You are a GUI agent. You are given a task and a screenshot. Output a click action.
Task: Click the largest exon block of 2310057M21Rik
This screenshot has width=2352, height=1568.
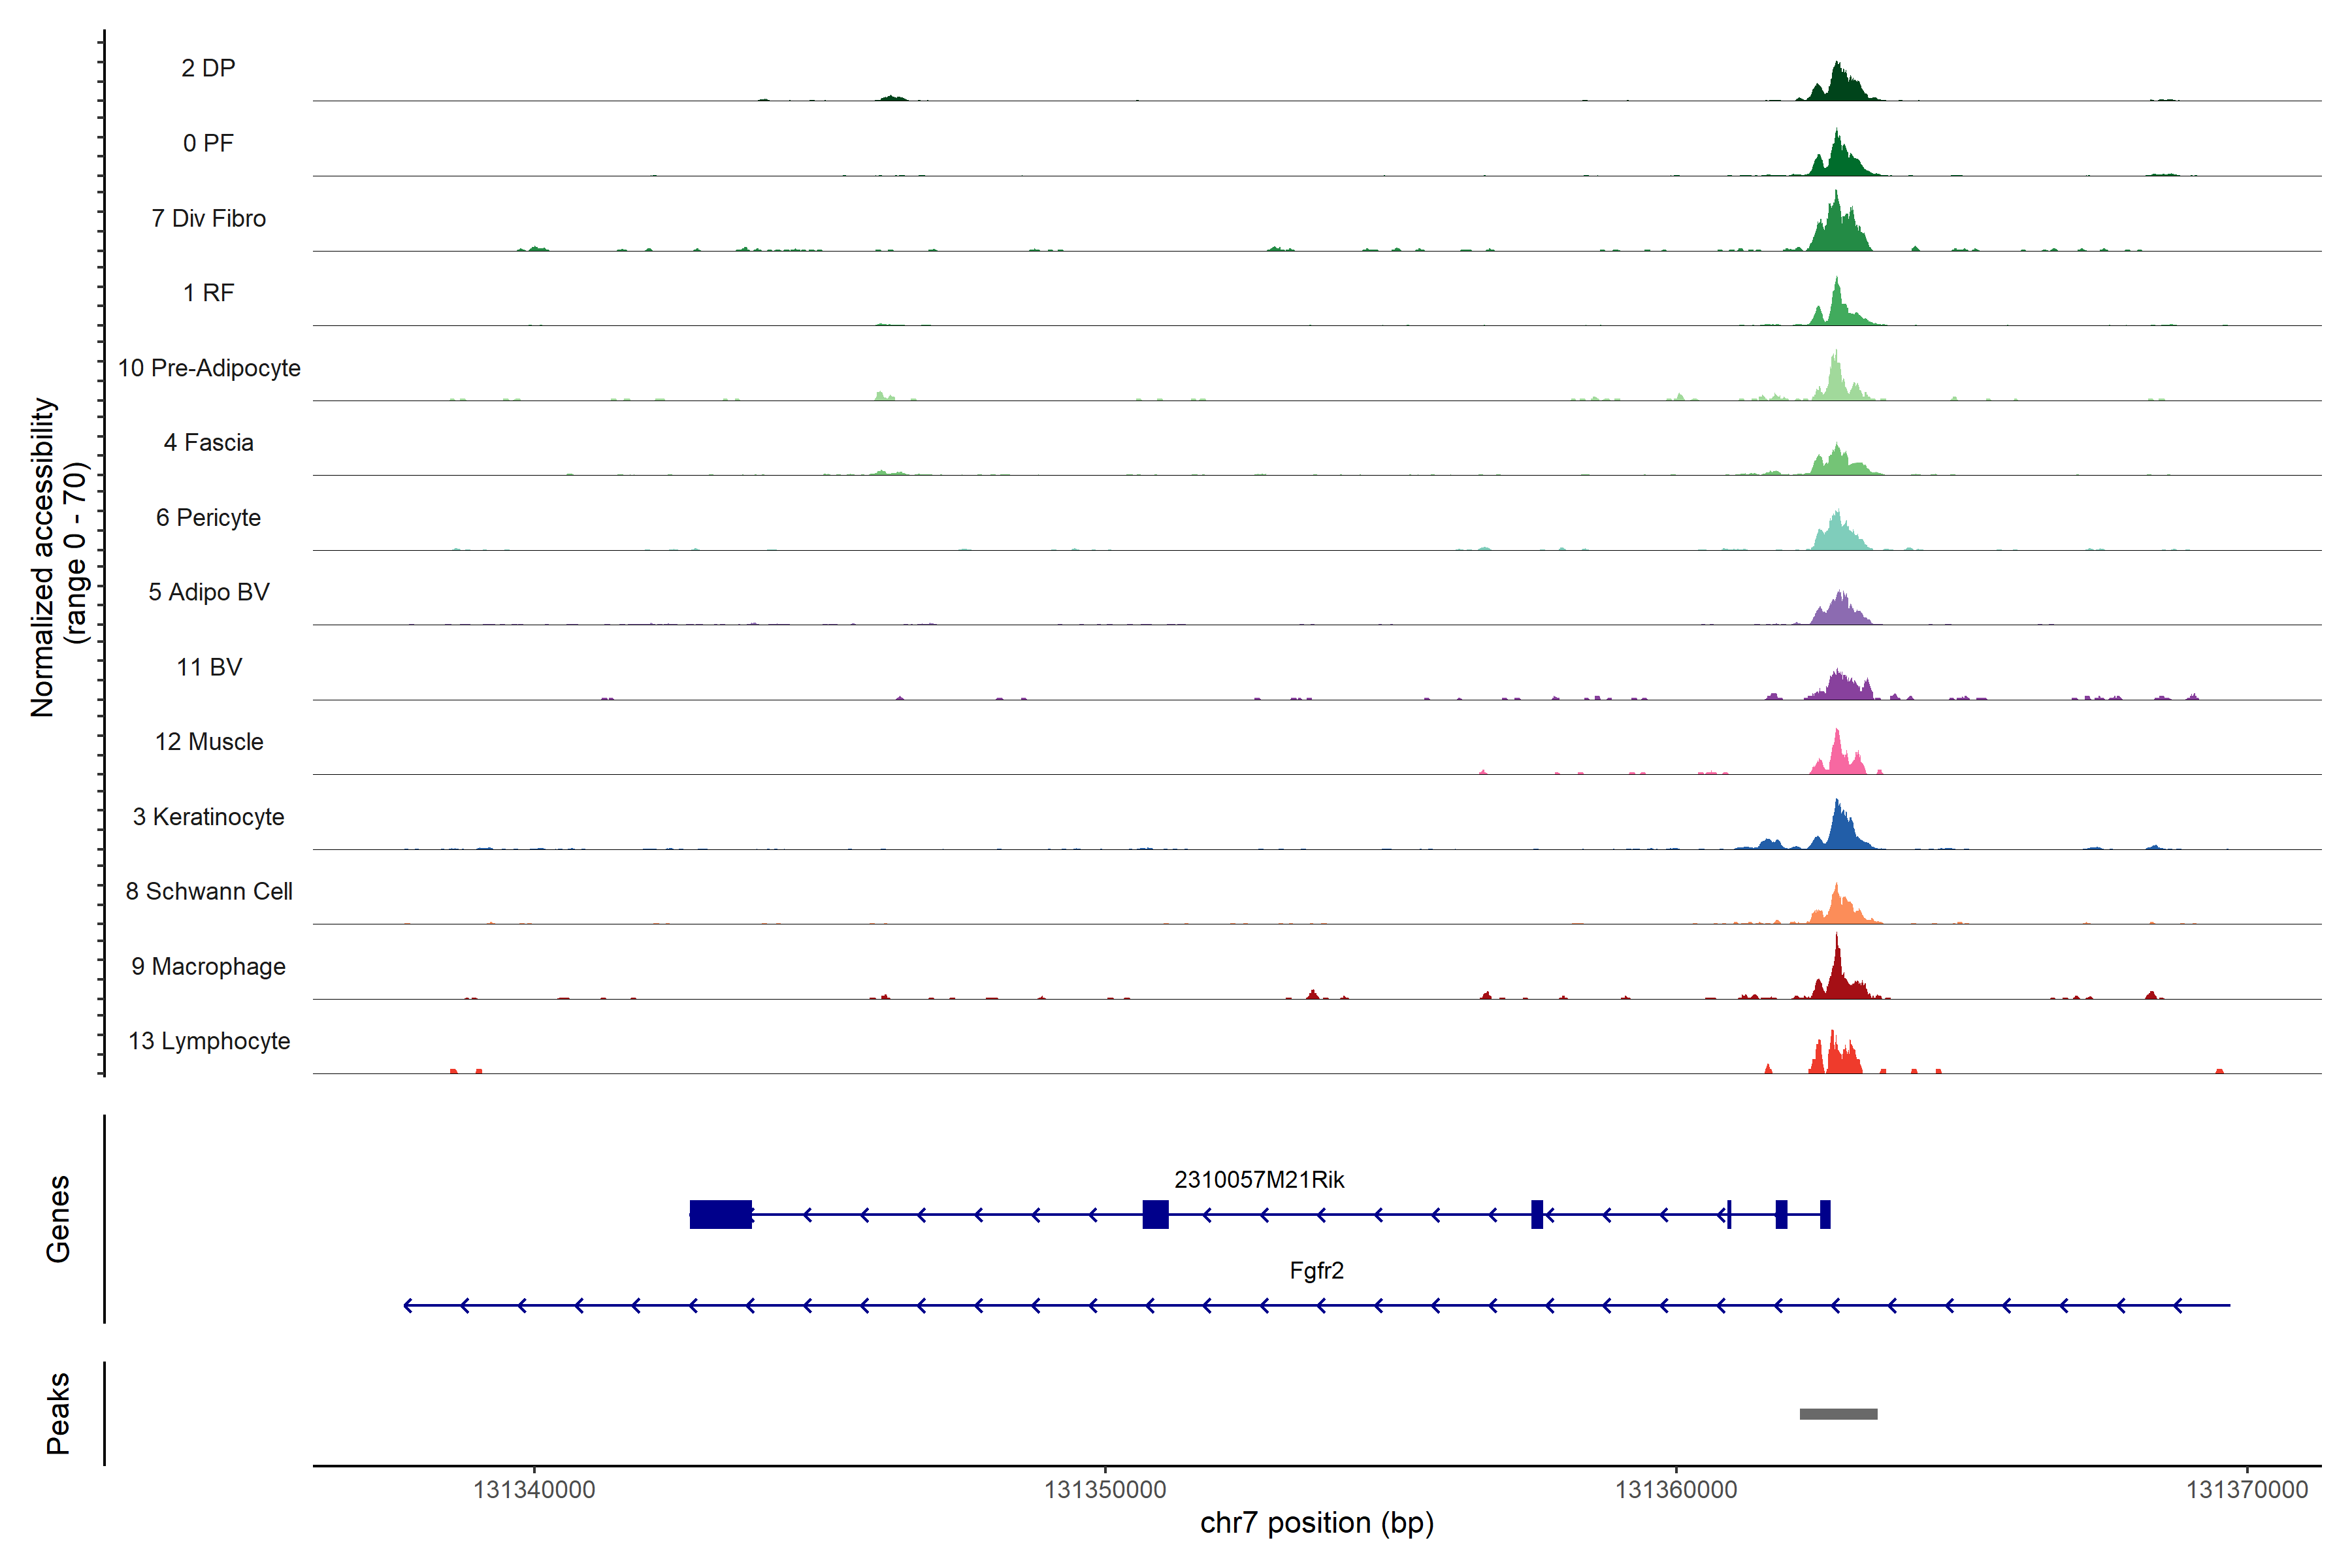point(720,1214)
